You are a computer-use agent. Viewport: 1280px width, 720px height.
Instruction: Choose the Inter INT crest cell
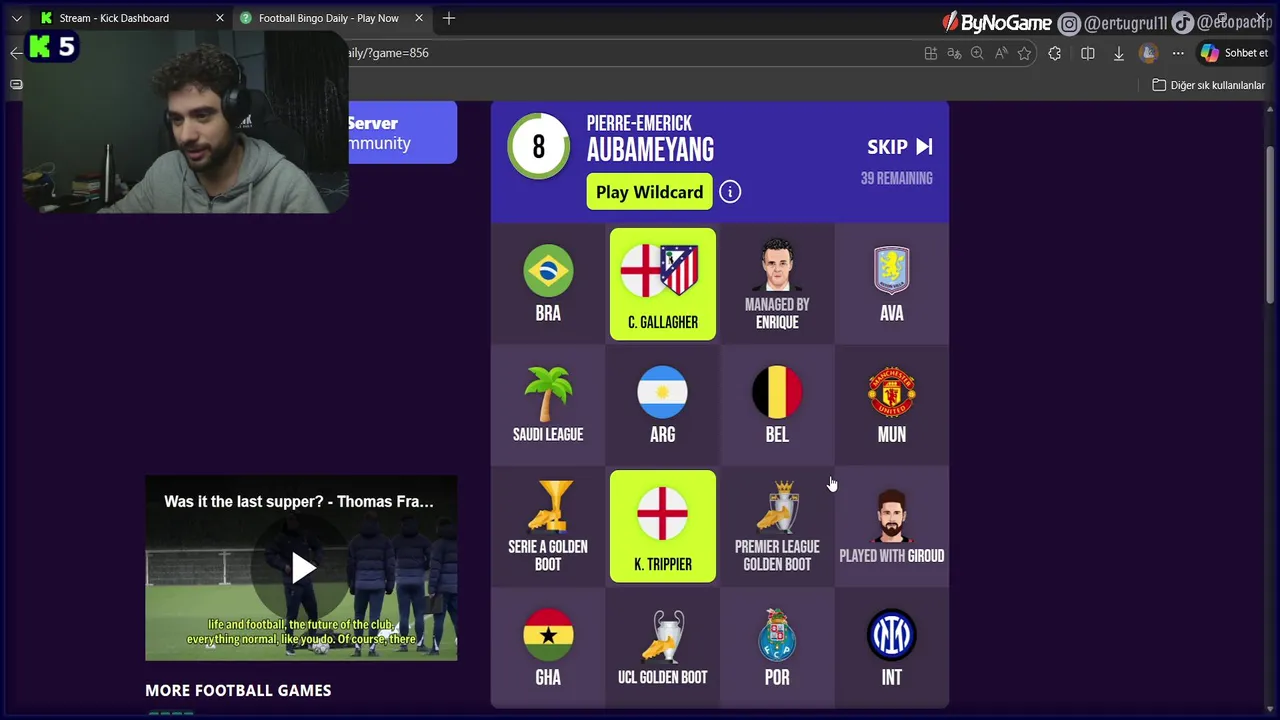(892, 648)
